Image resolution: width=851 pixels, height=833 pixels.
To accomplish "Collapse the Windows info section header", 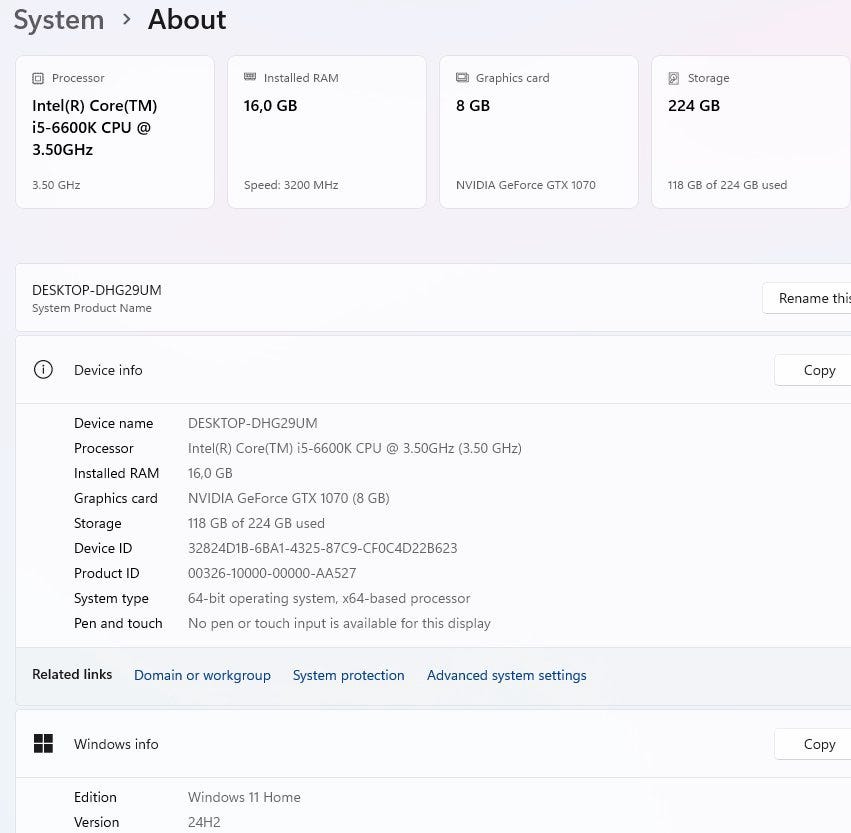I will point(433,744).
